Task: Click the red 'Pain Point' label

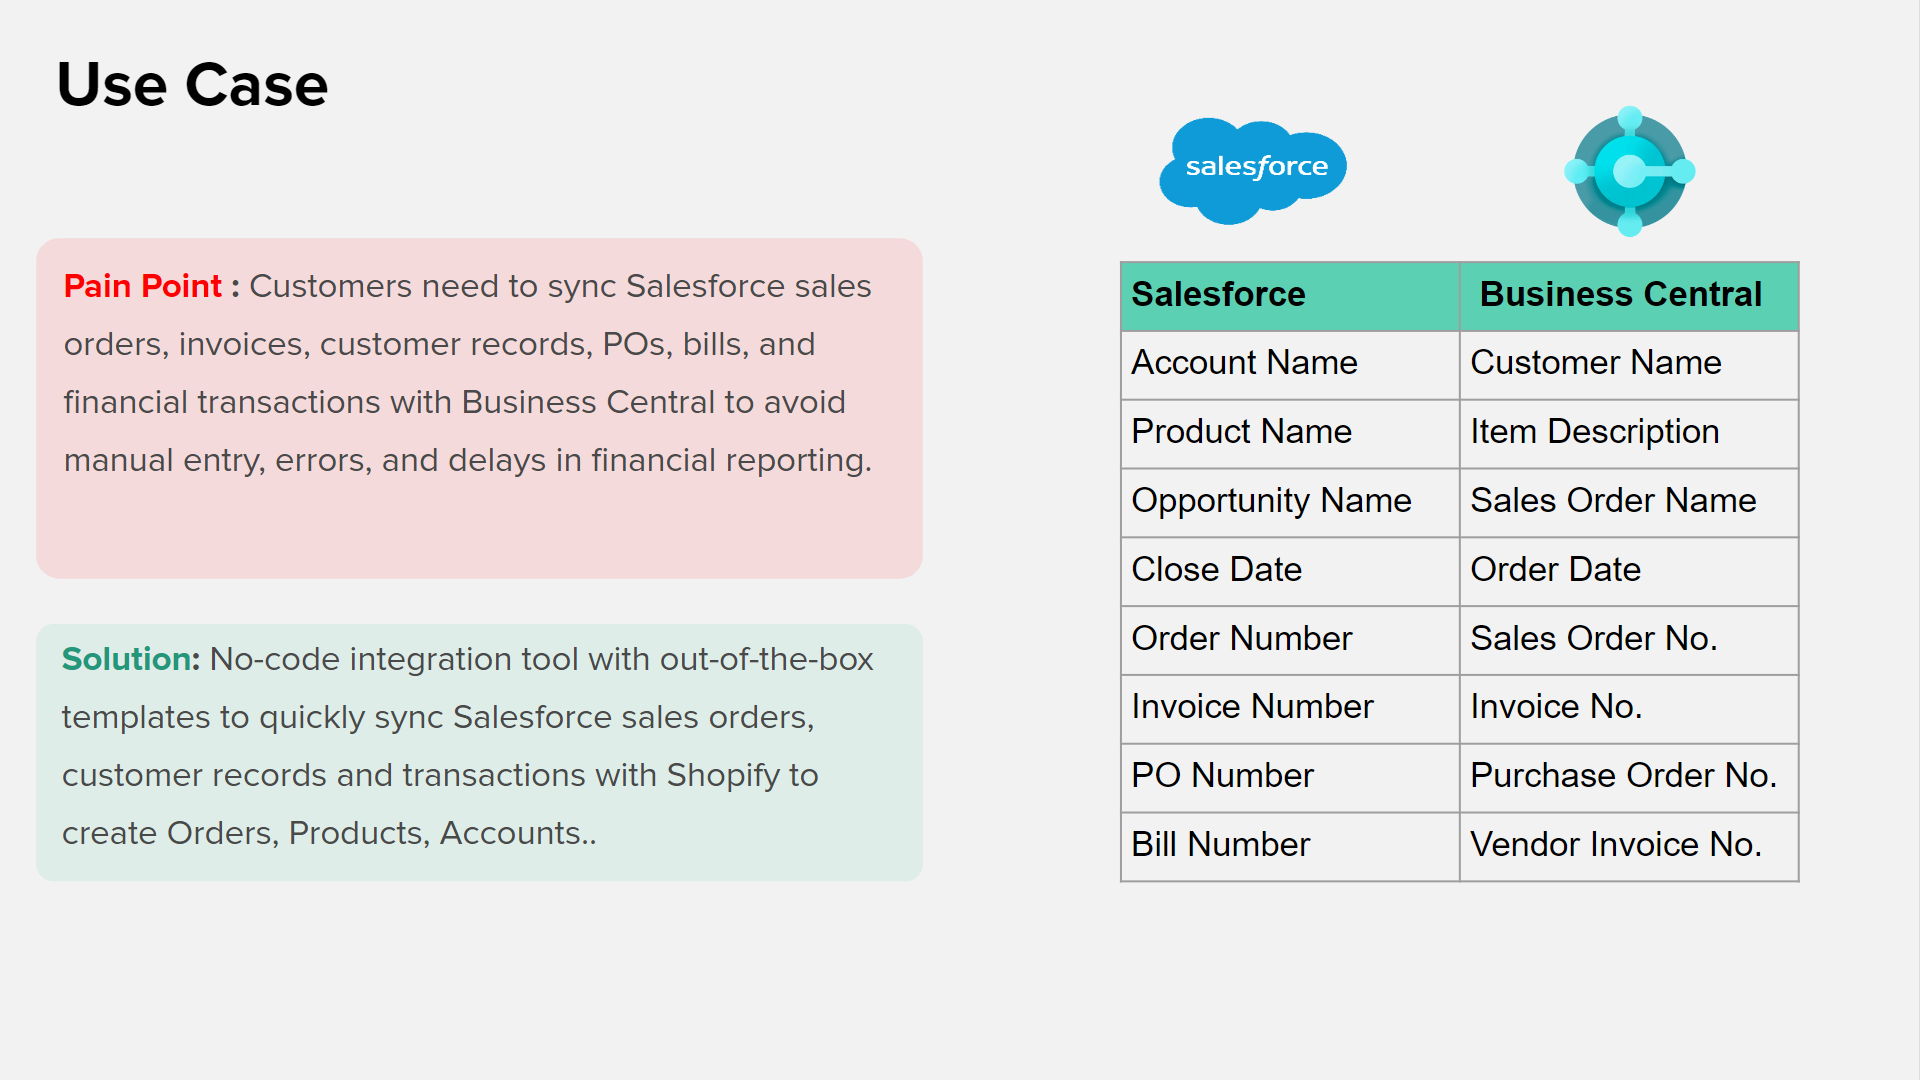Action: tap(142, 286)
